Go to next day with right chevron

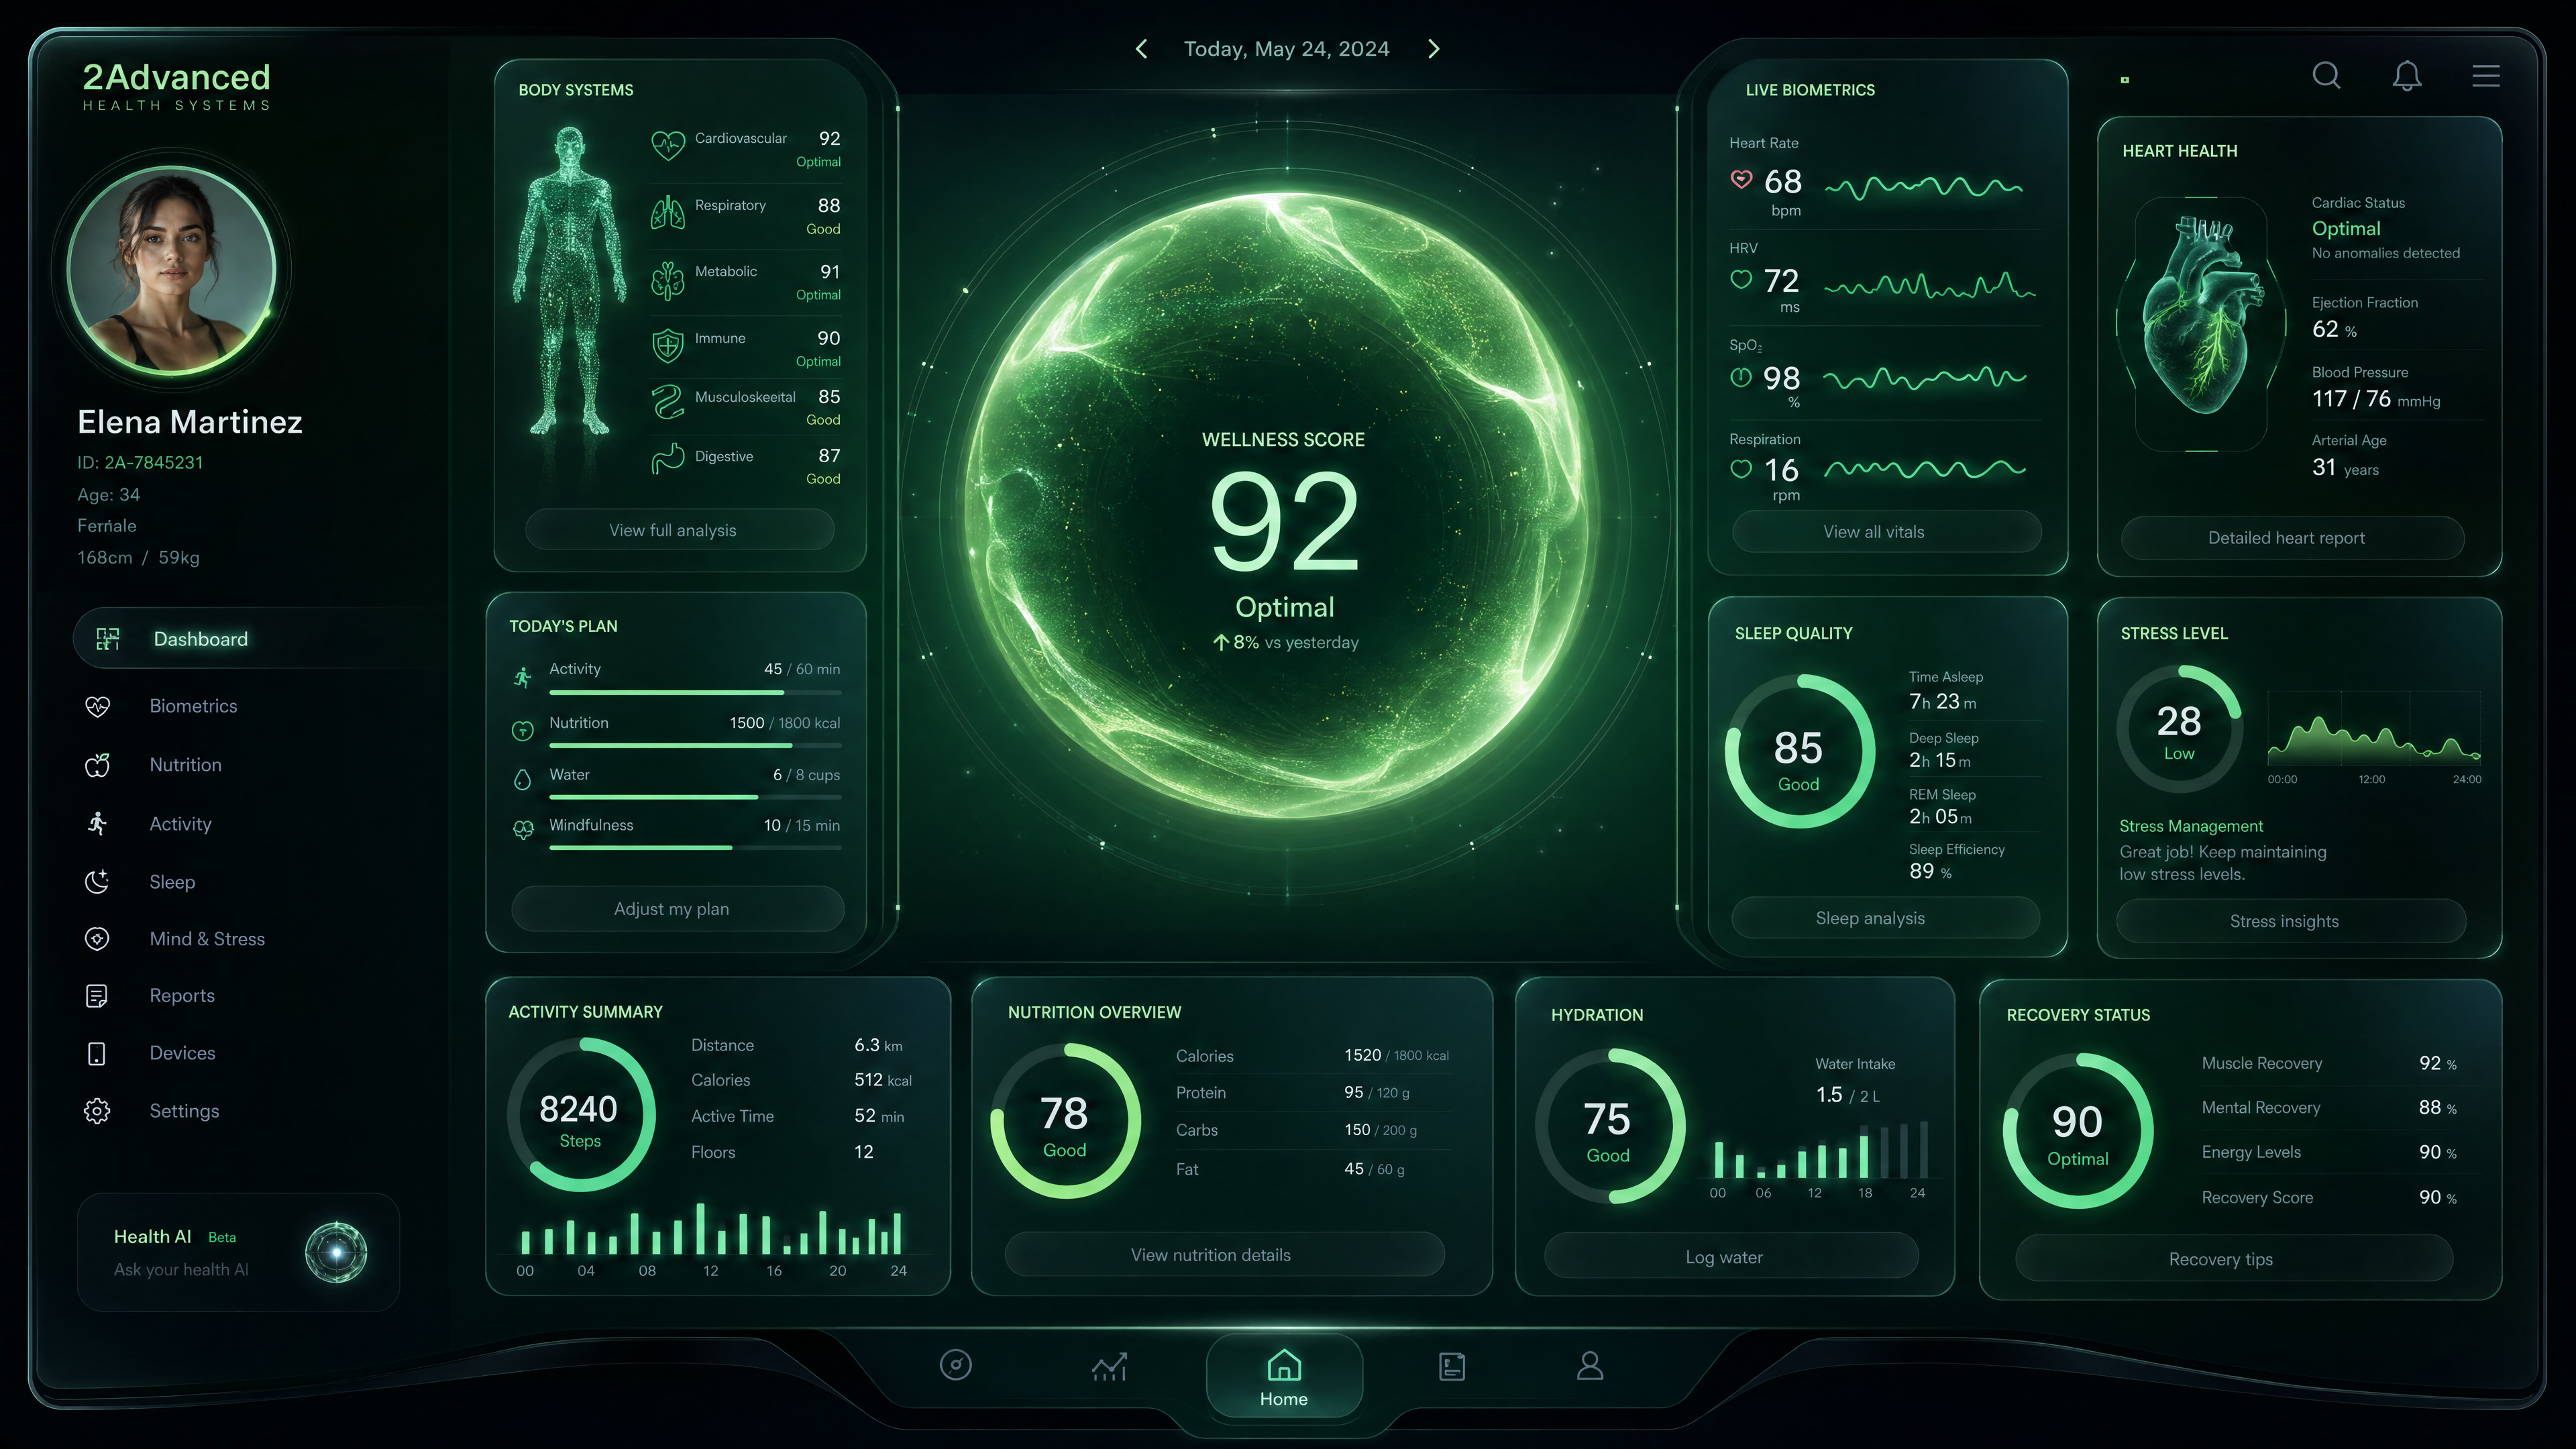coord(1434,49)
